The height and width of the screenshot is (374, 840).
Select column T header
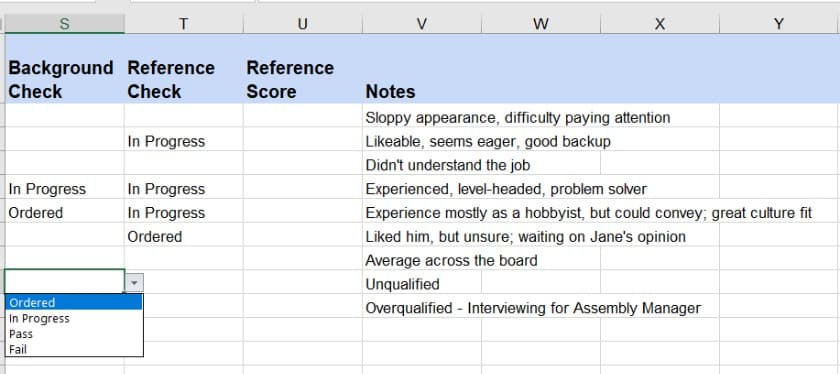click(184, 24)
